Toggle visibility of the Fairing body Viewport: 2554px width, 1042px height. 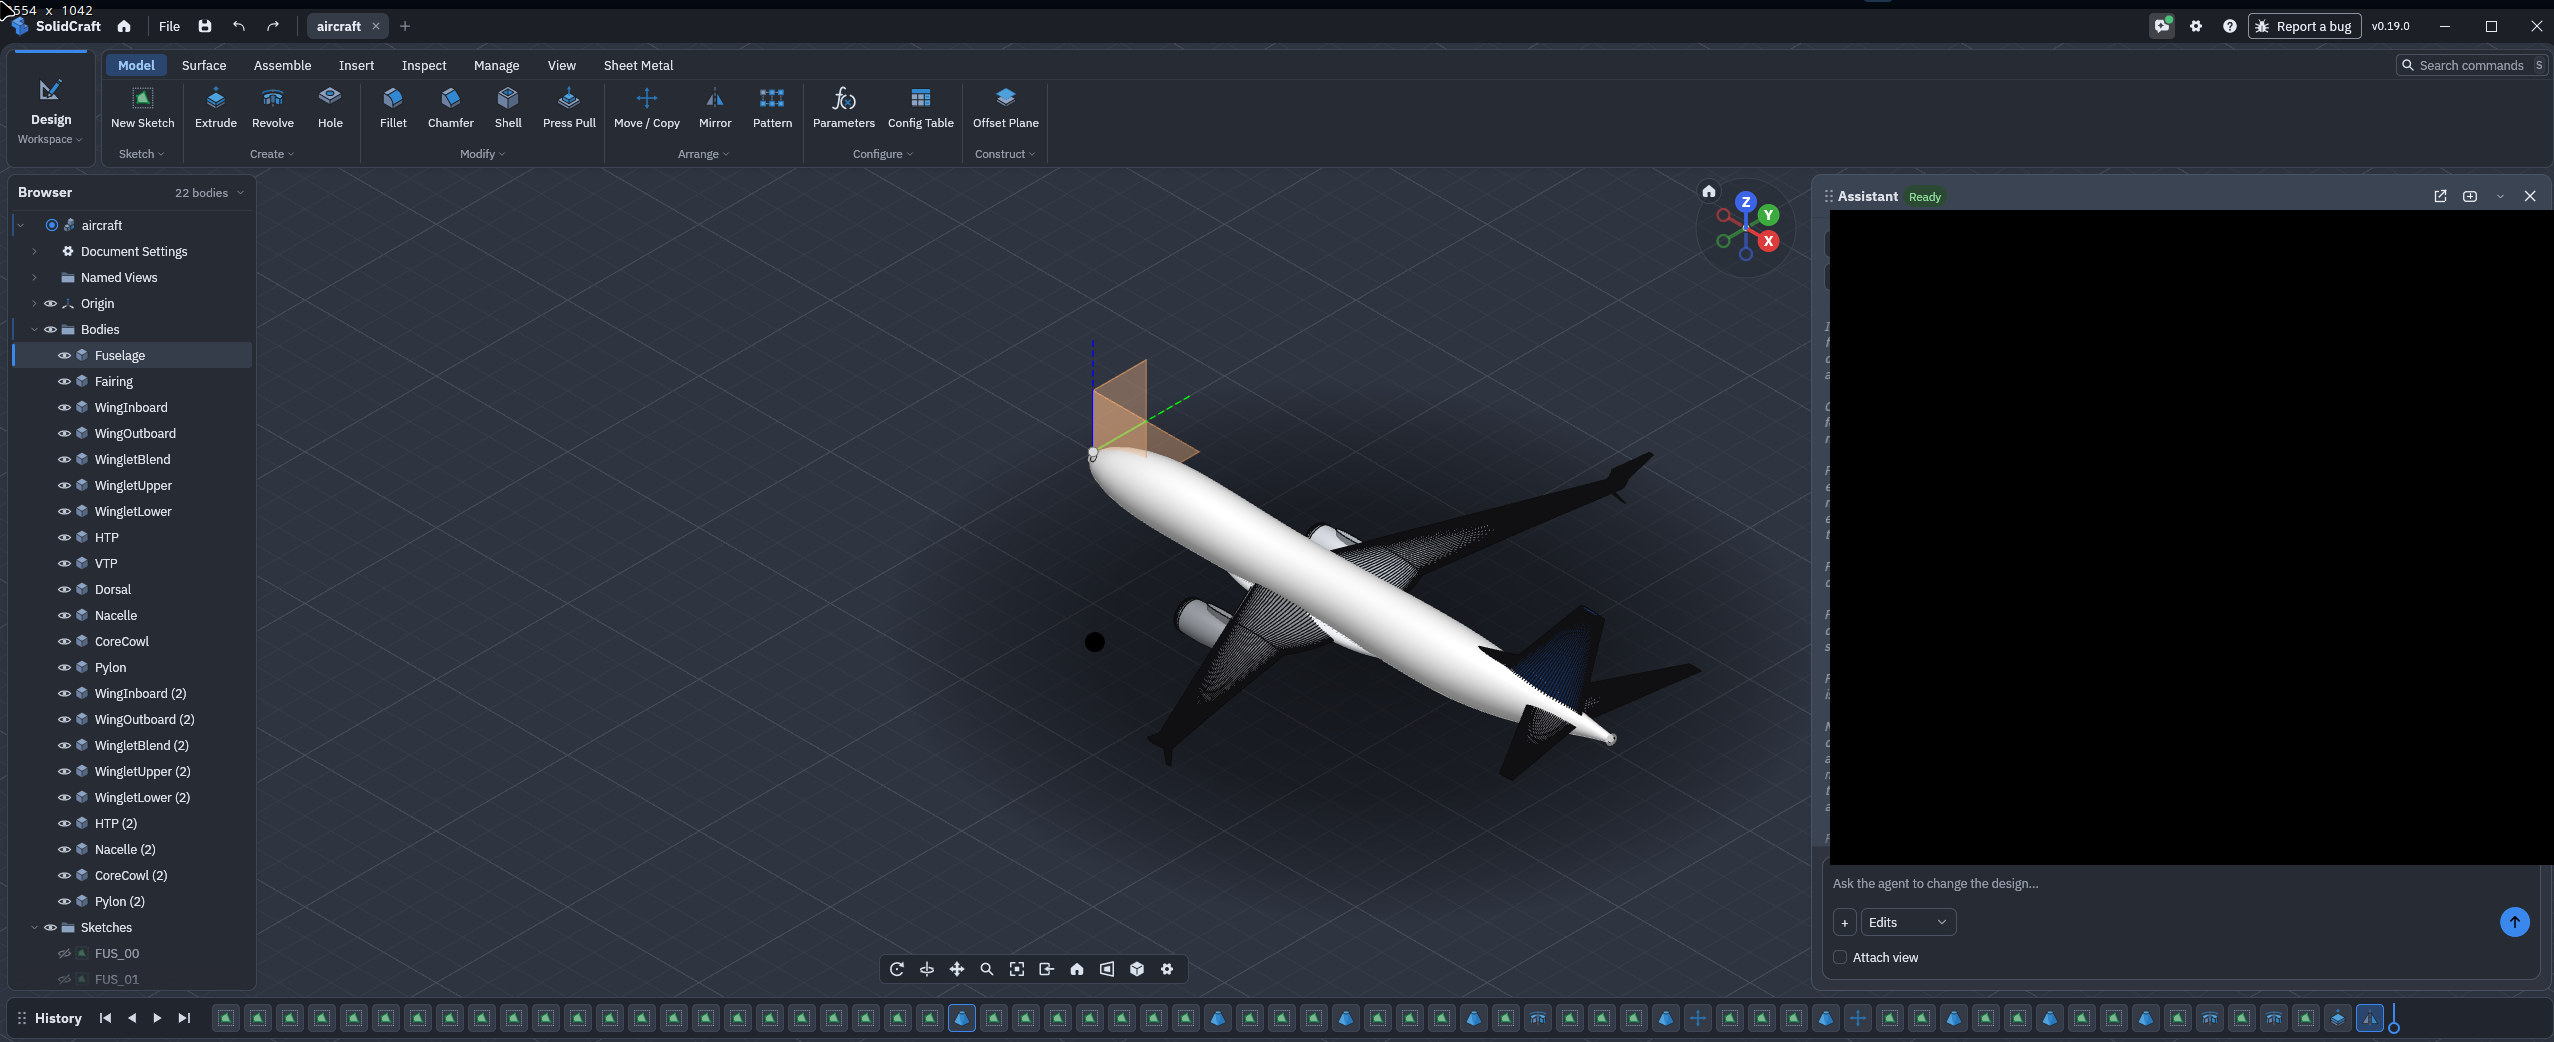pos(64,381)
